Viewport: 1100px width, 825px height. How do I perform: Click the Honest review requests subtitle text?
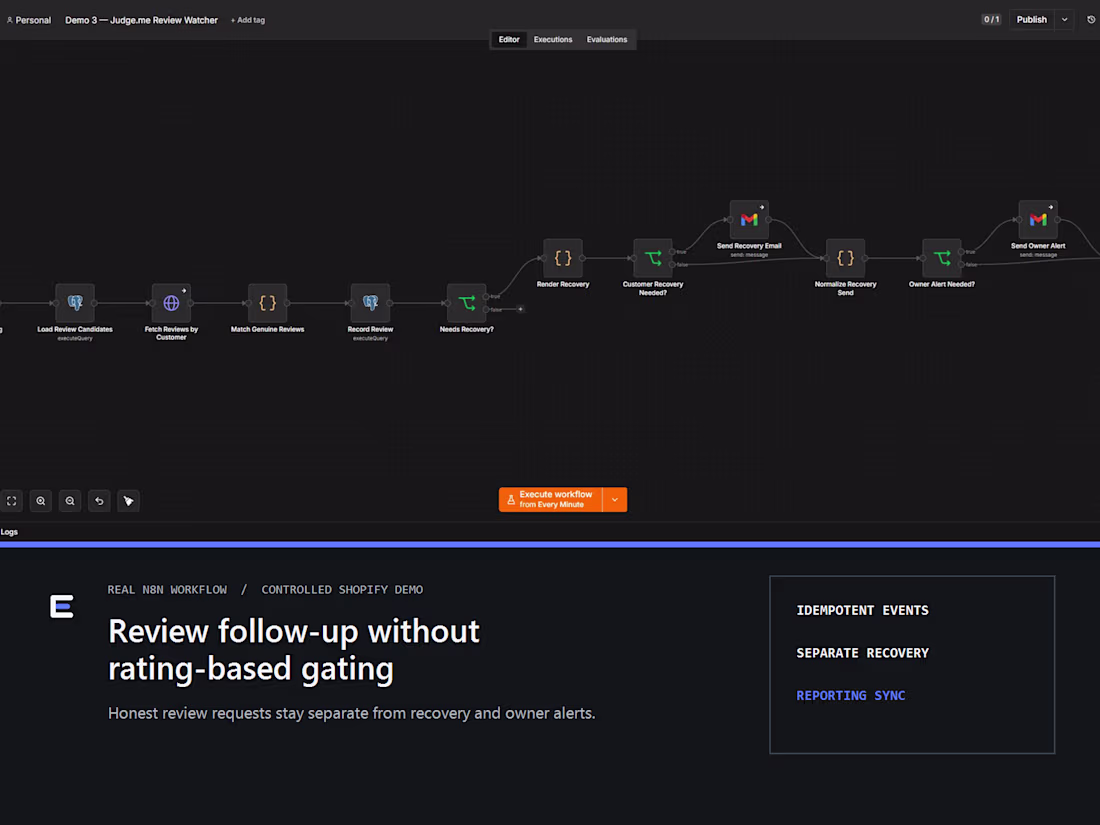pos(351,713)
